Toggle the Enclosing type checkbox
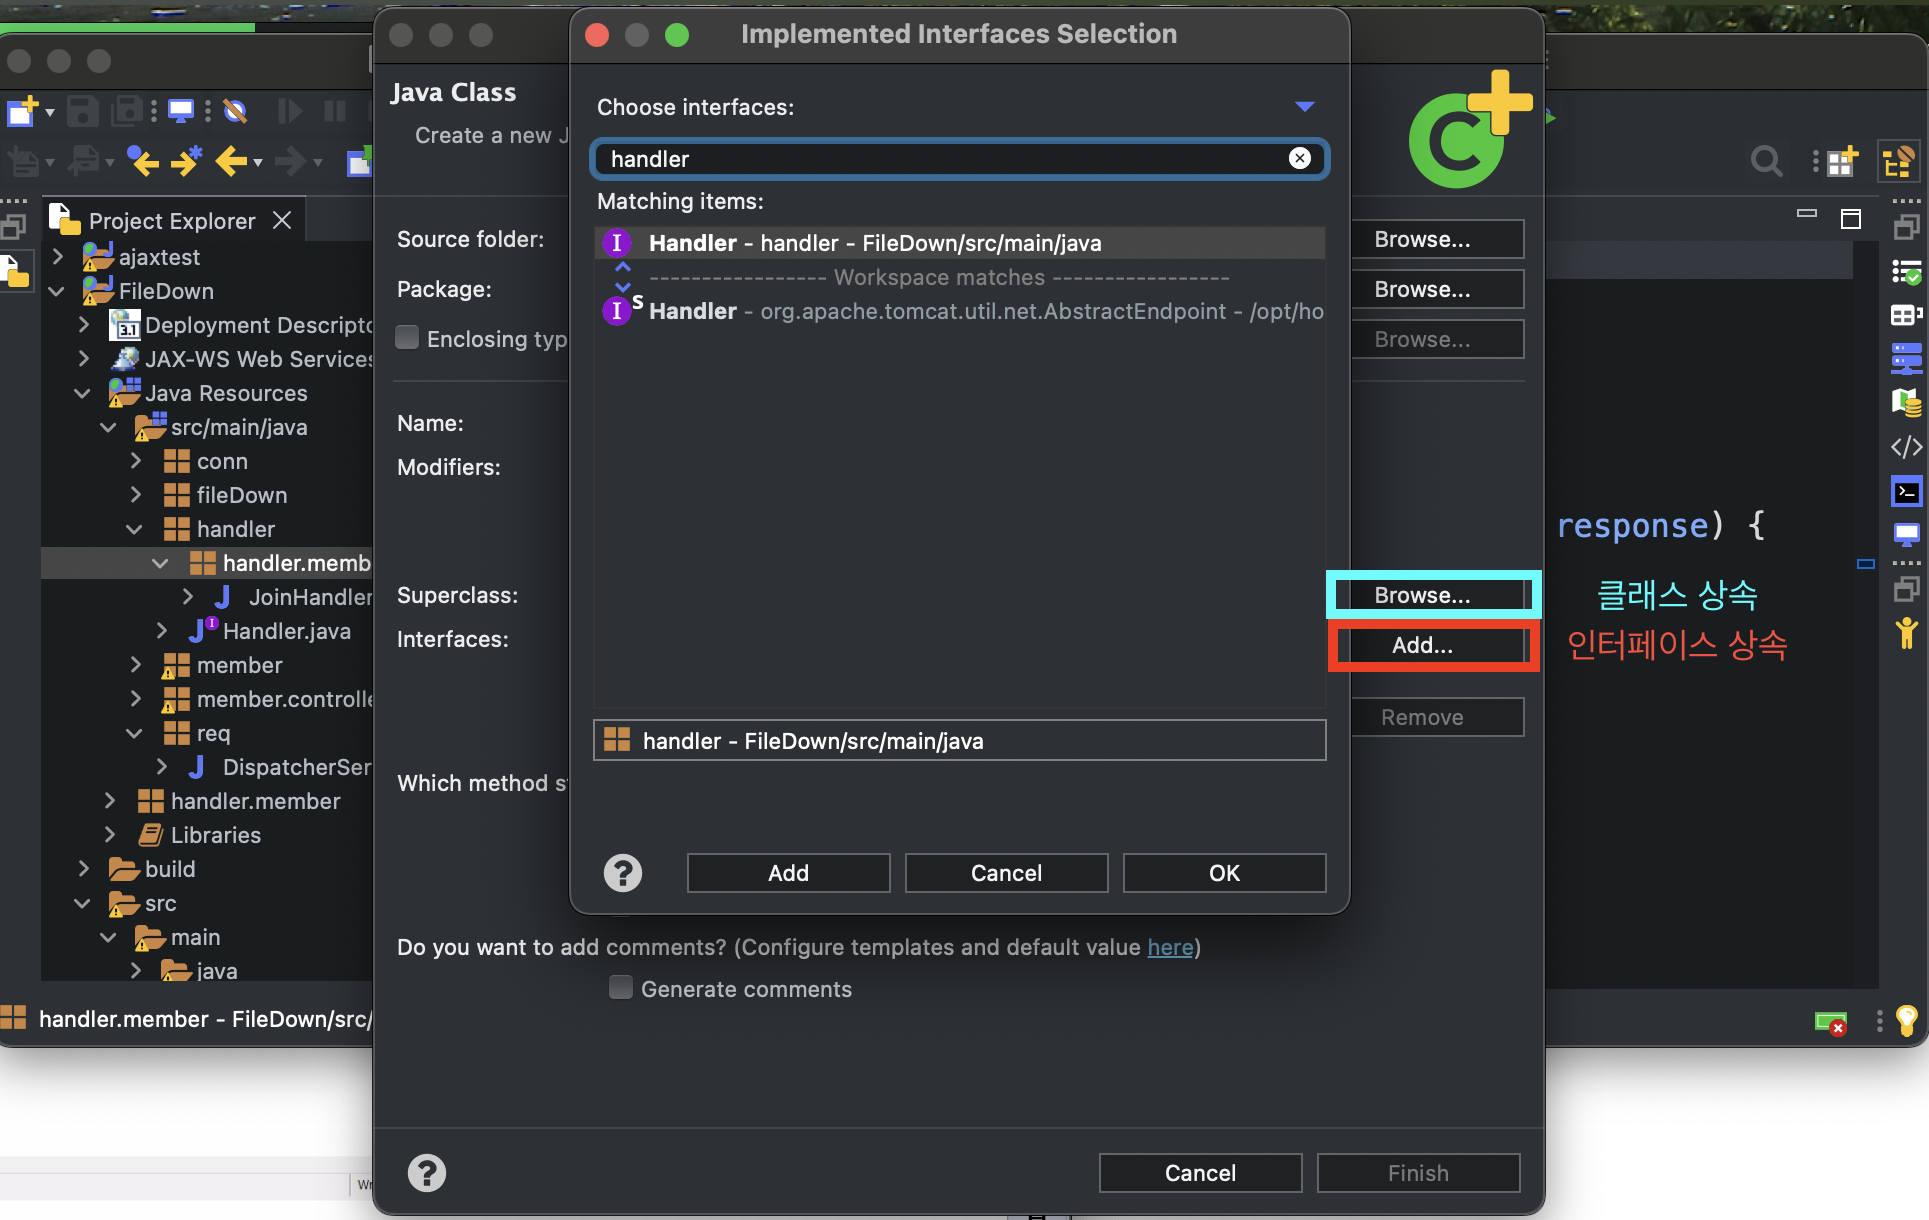Screen dimensions: 1929x1220 coord(407,338)
